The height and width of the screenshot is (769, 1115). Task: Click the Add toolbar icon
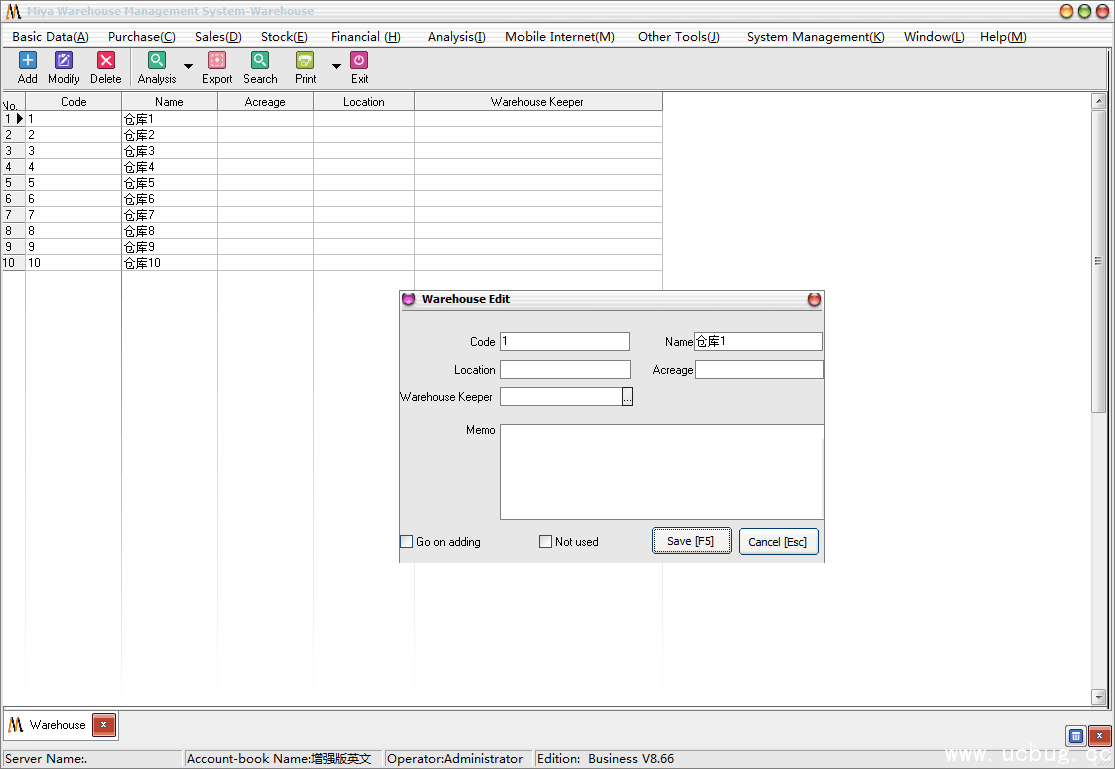point(28,61)
